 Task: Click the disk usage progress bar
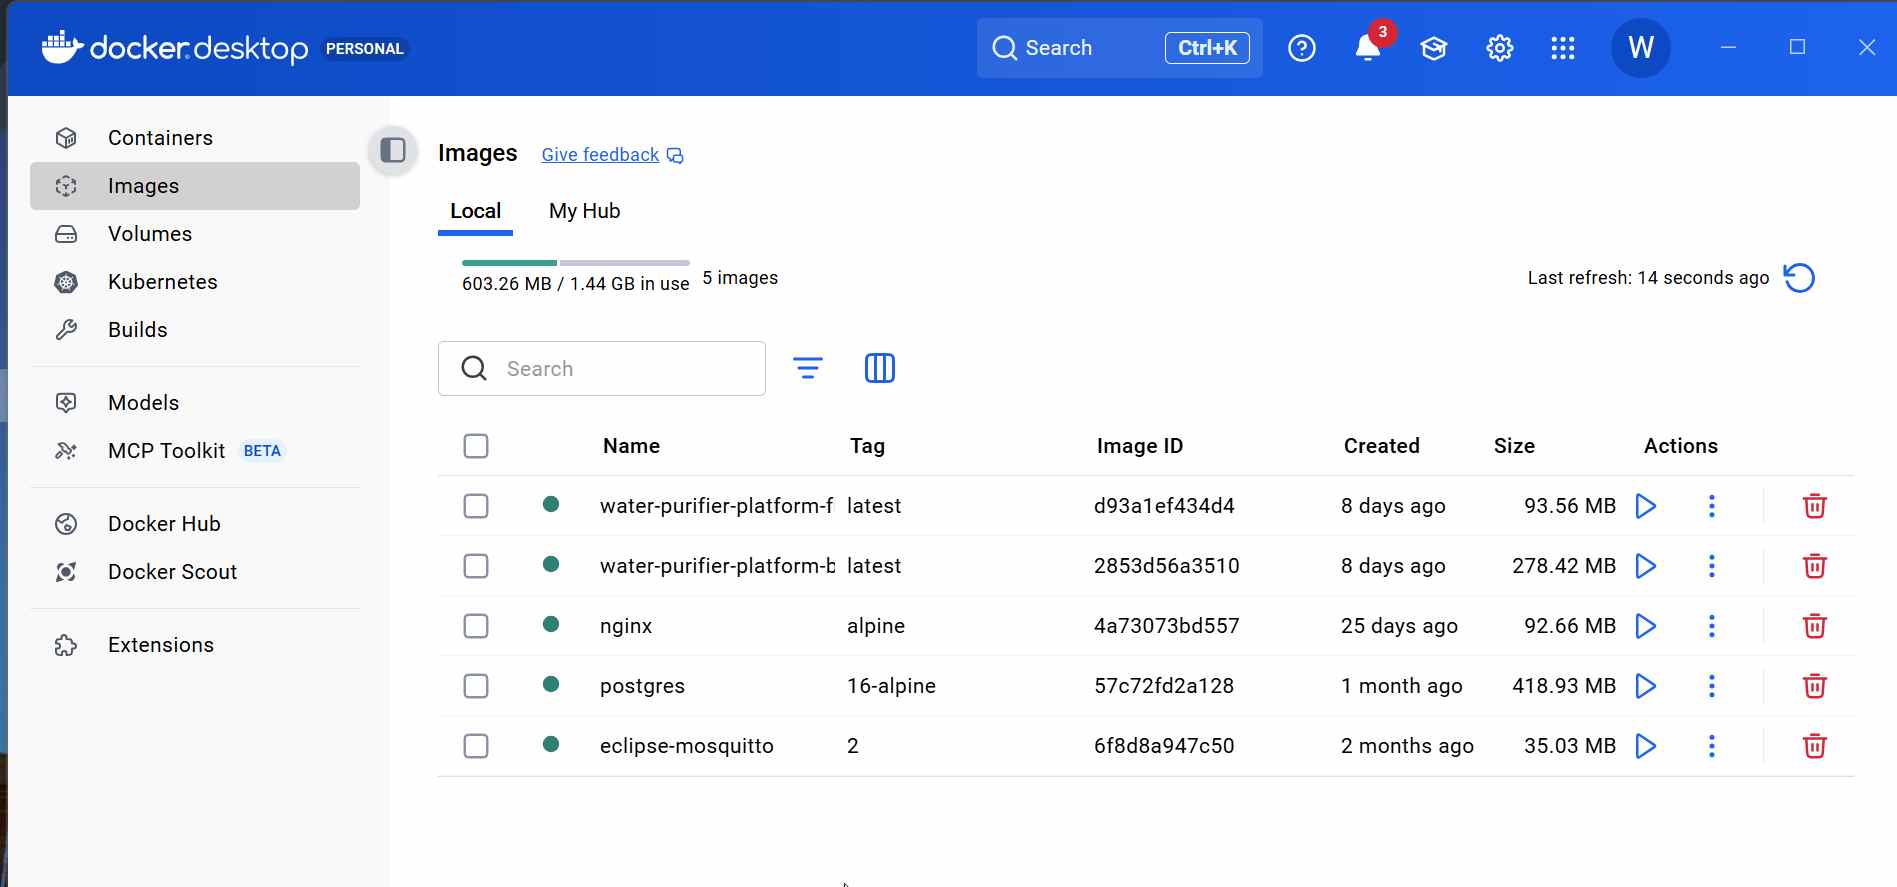click(576, 263)
